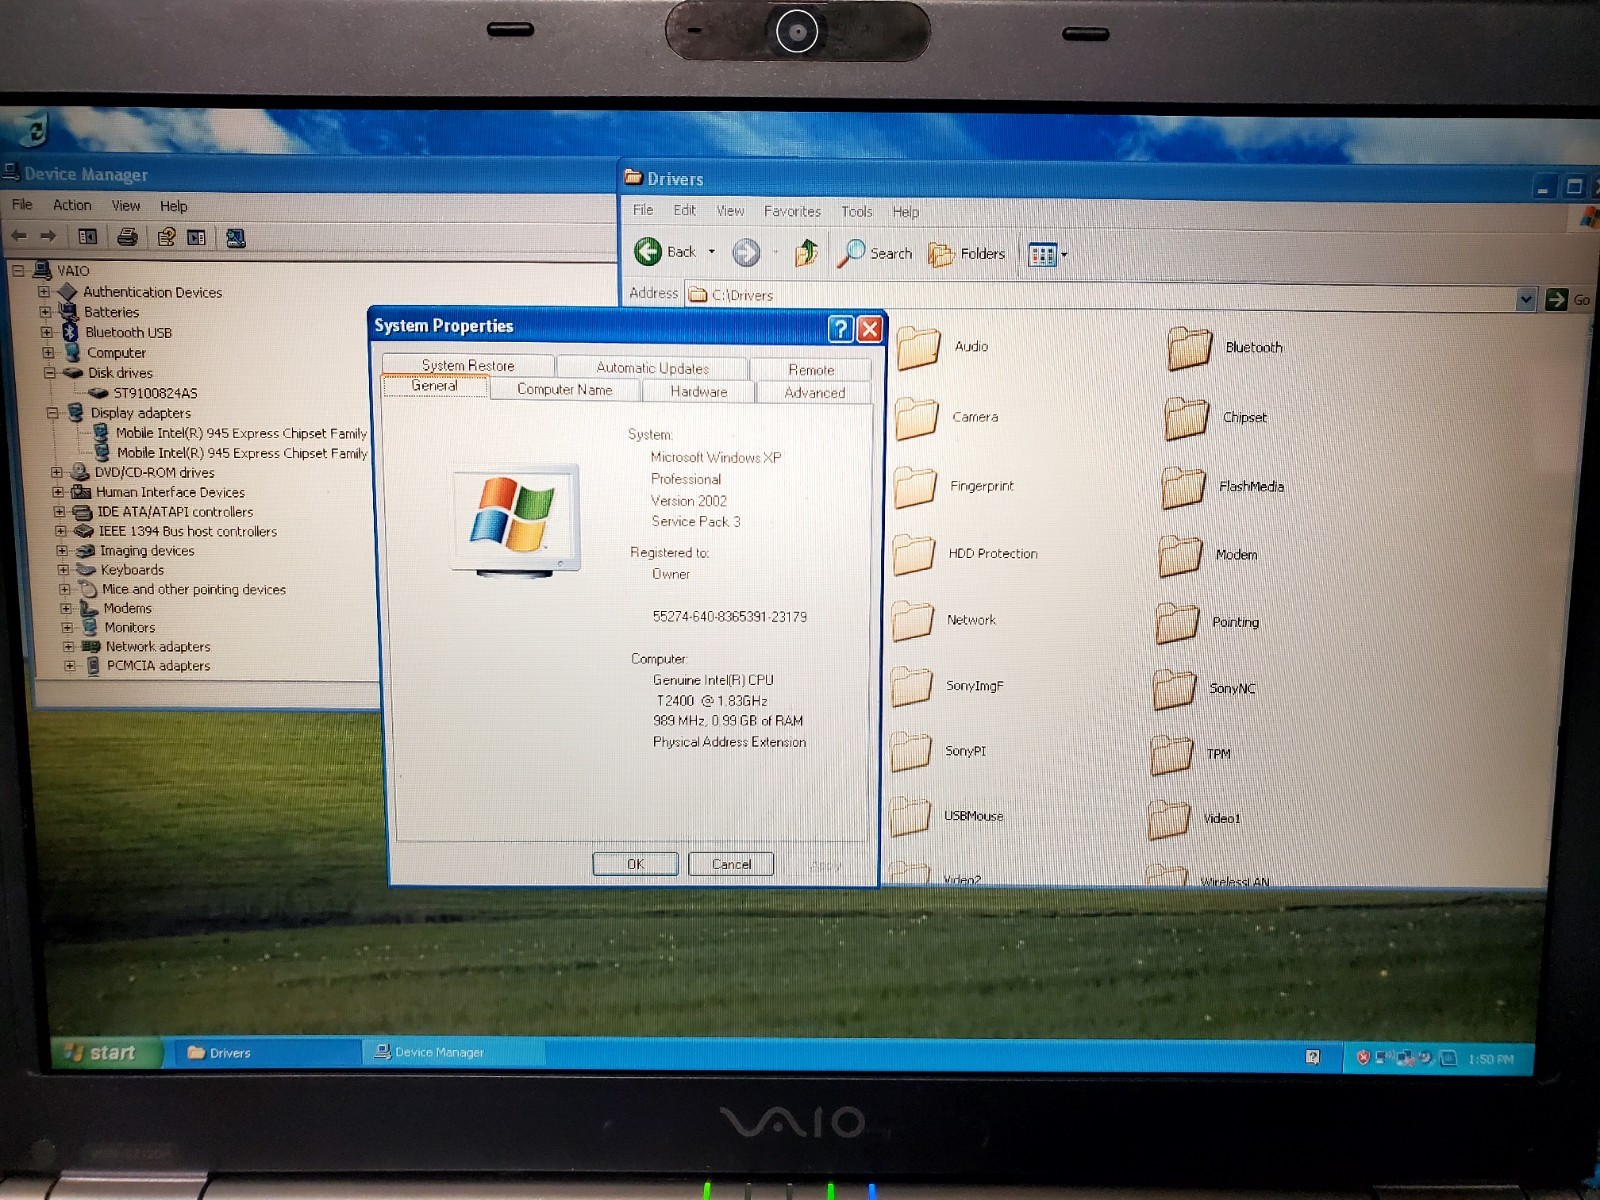Switch to the Remote tab
Screen dimensions: 1600x1200
click(811, 370)
